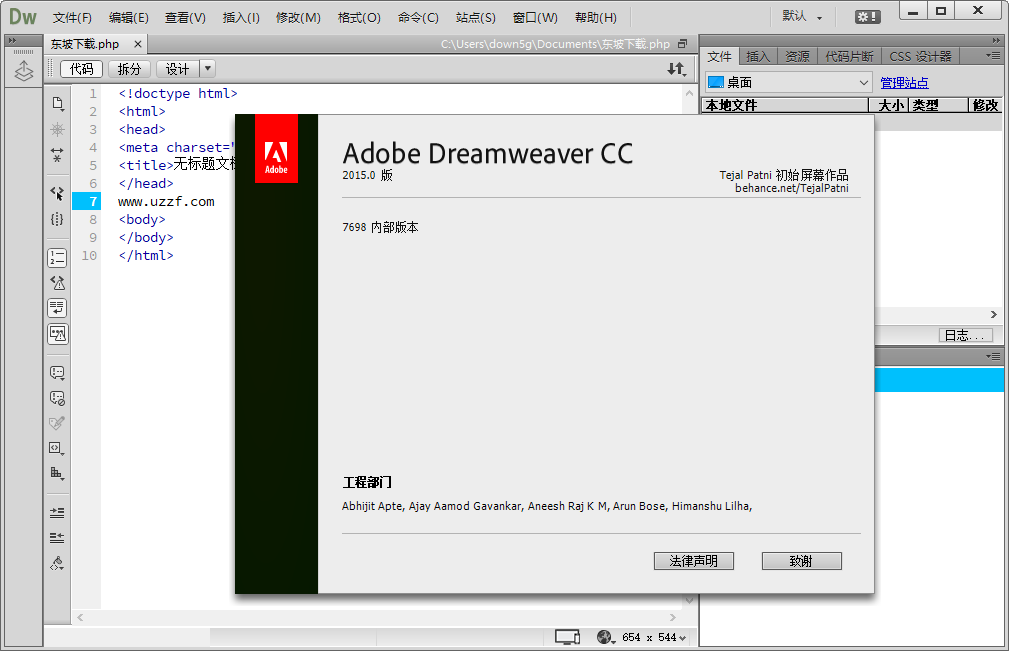Collapse the right panel group arrows
Viewport: 1009px width, 651px height.
click(995, 41)
